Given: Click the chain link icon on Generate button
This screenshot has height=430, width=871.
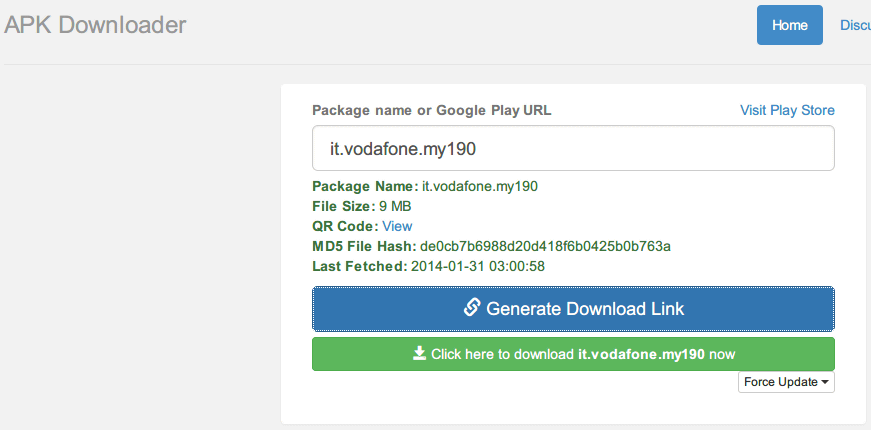Looking at the screenshot, I should pos(472,308).
